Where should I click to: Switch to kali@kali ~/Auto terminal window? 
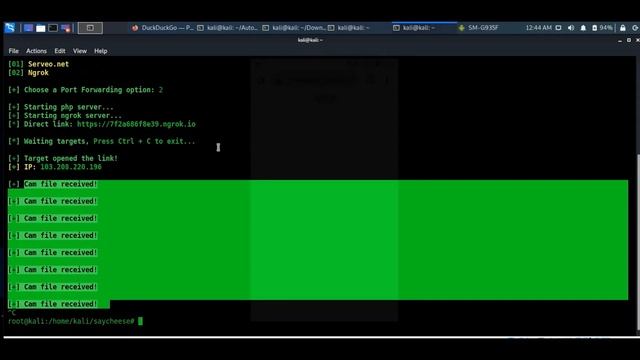[227, 28]
